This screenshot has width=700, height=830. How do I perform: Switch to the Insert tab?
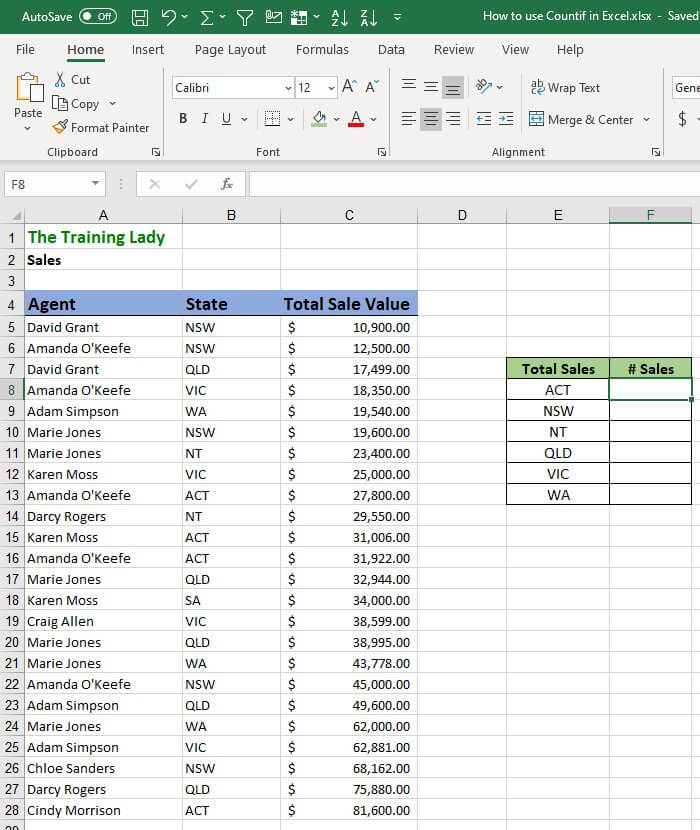pyautogui.click(x=148, y=50)
